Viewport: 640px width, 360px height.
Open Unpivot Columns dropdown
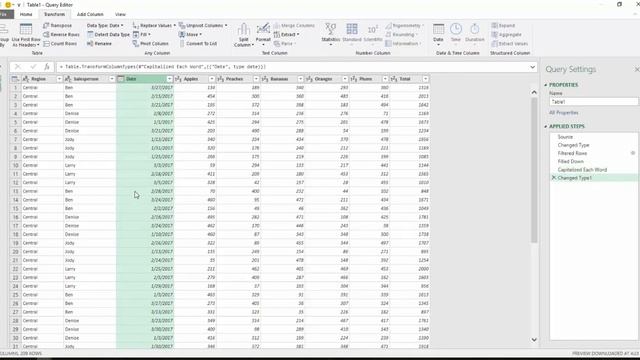point(203,26)
